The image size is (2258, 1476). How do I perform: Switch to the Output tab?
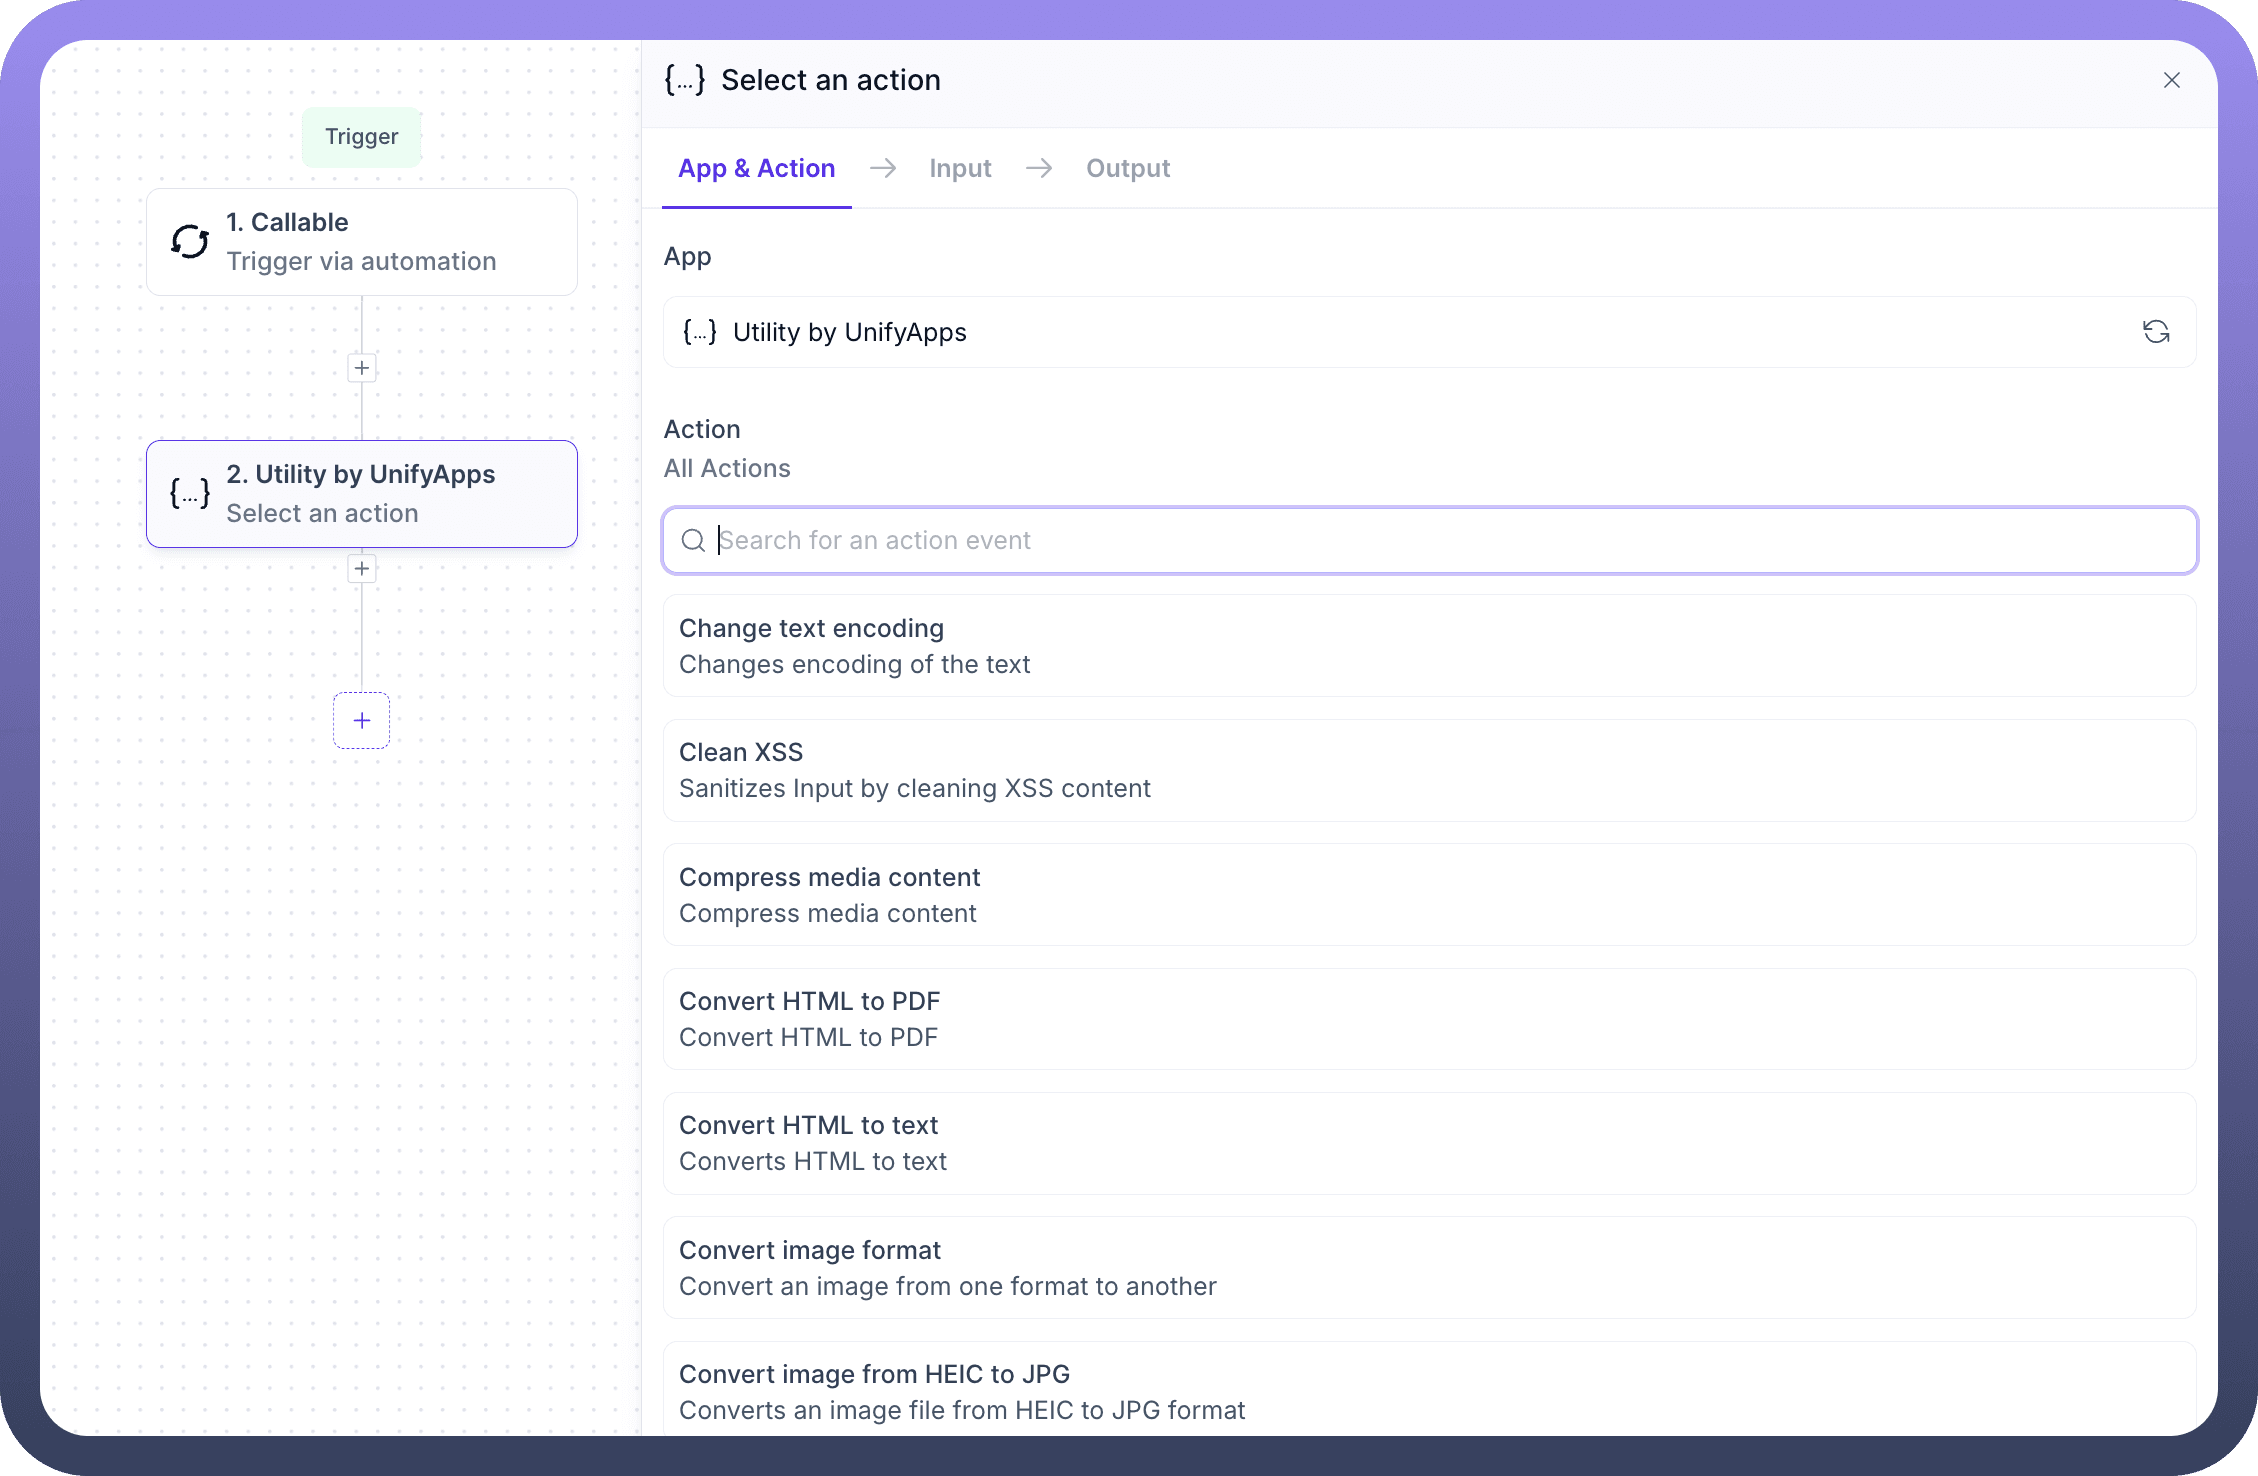click(1128, 168)
